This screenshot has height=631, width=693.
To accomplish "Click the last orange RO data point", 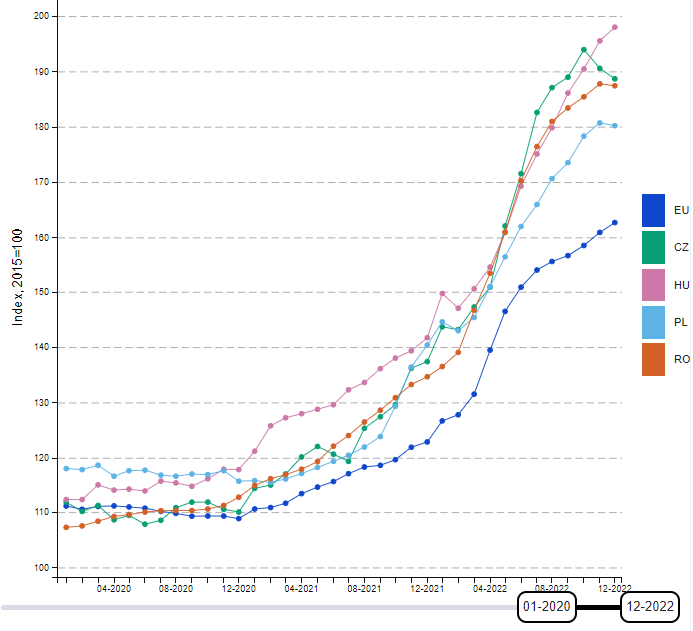I will [x=615, y=86].
